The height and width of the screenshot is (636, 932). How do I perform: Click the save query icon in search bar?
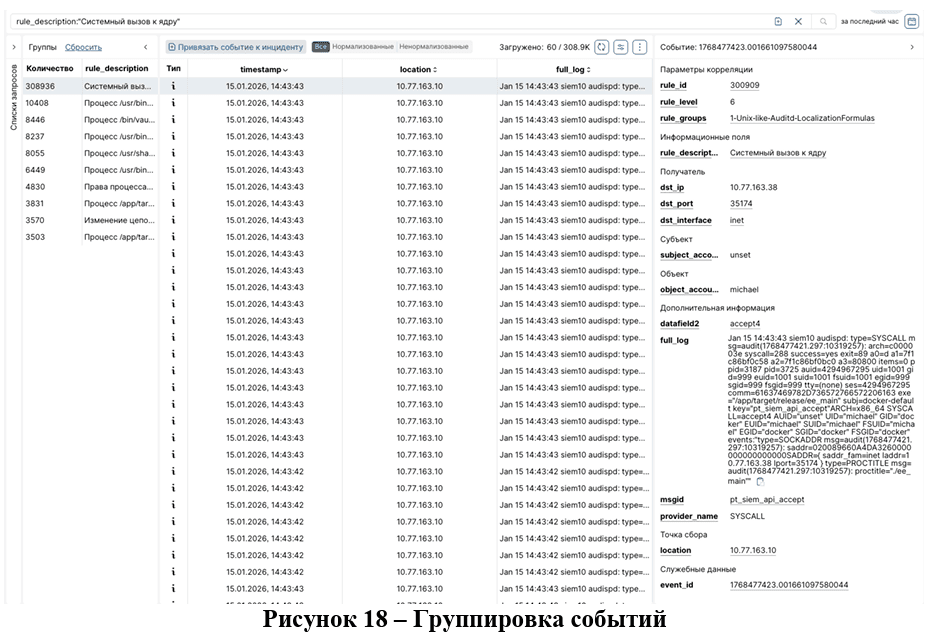click(x=778, y=21)
